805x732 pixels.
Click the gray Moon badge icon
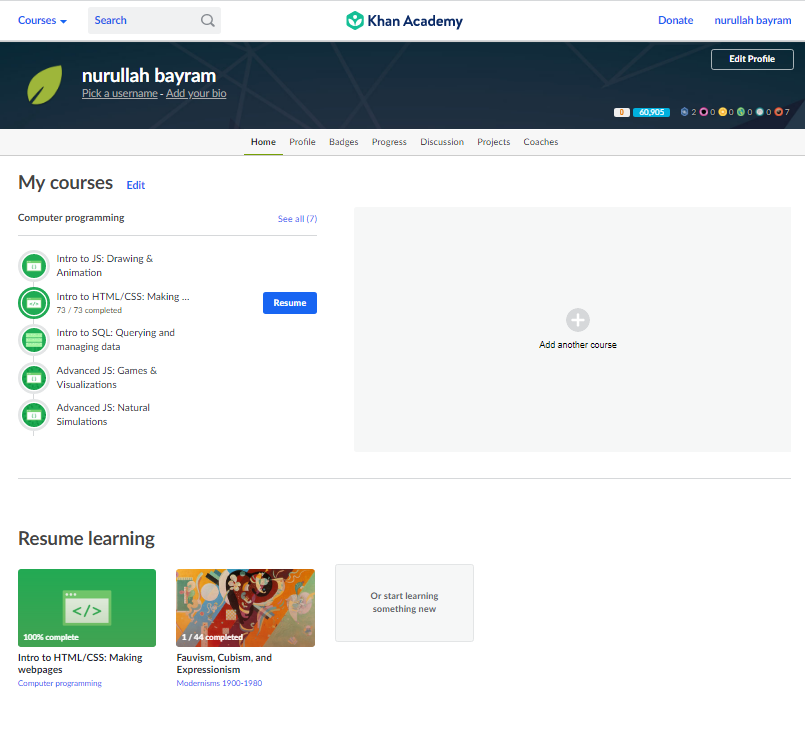click(x=760, y=112)
